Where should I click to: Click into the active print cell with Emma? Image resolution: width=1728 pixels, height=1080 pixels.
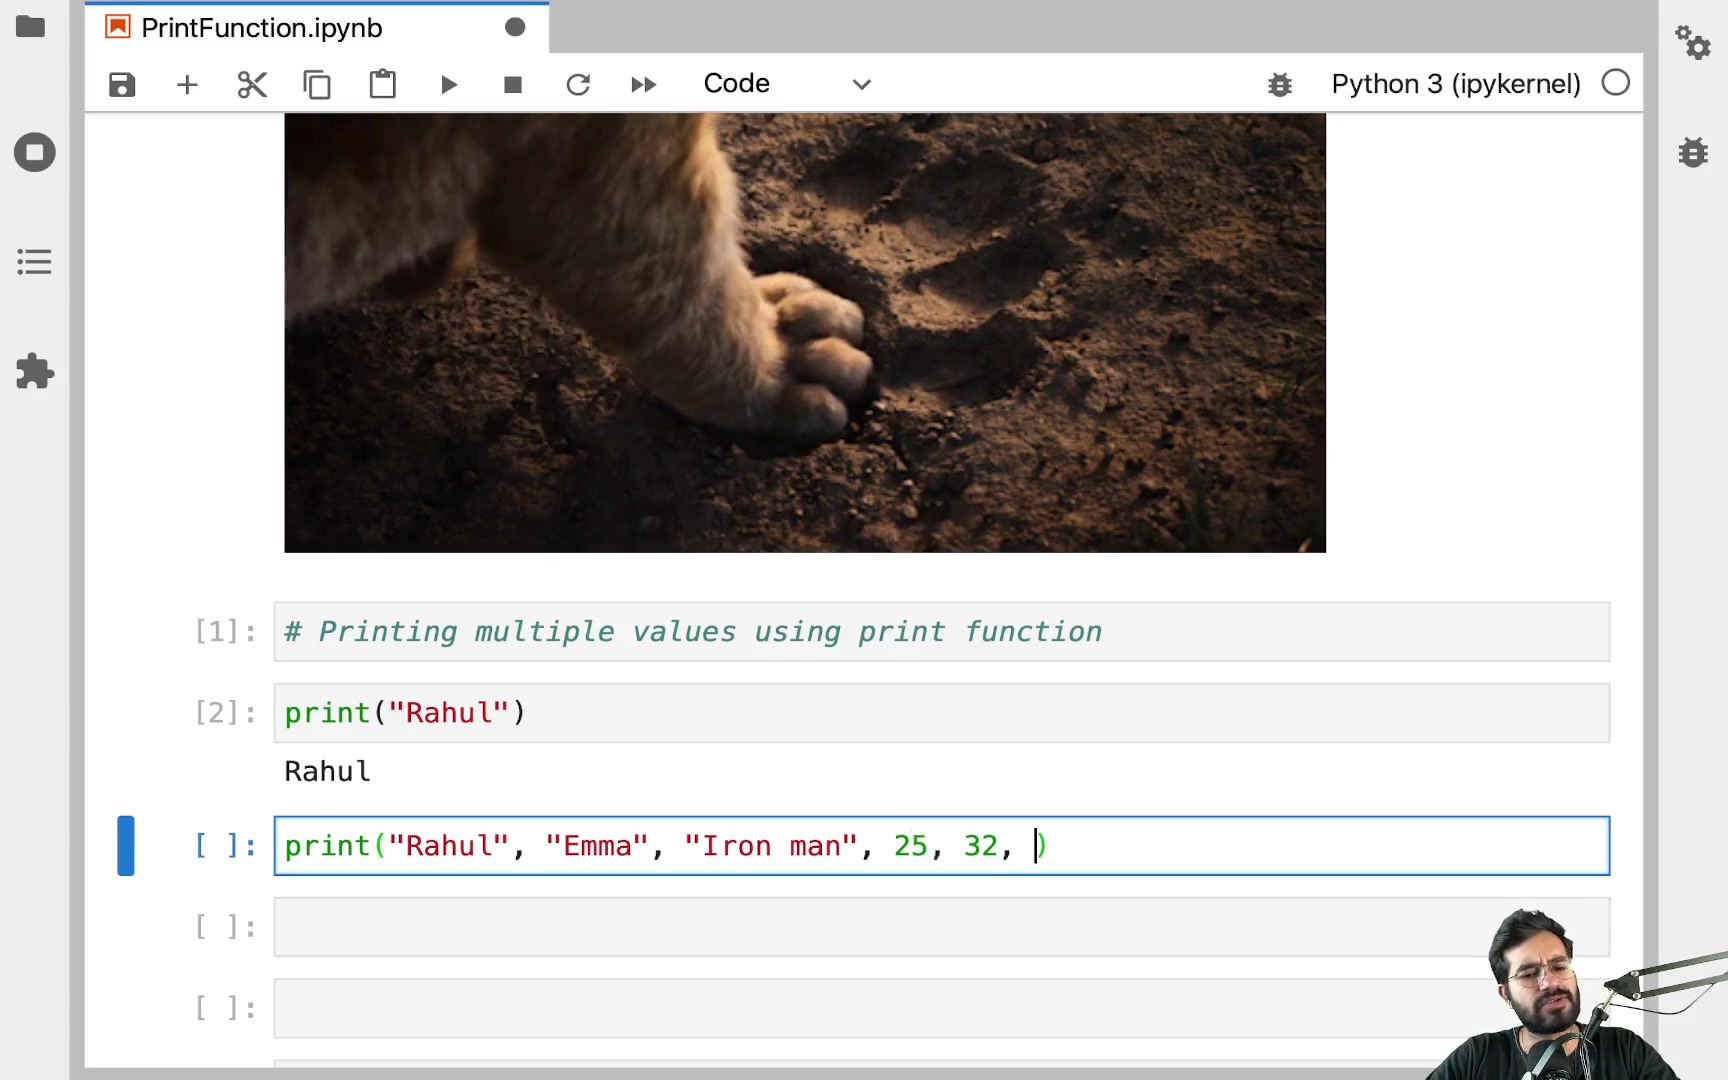click(x=941, y=846)
